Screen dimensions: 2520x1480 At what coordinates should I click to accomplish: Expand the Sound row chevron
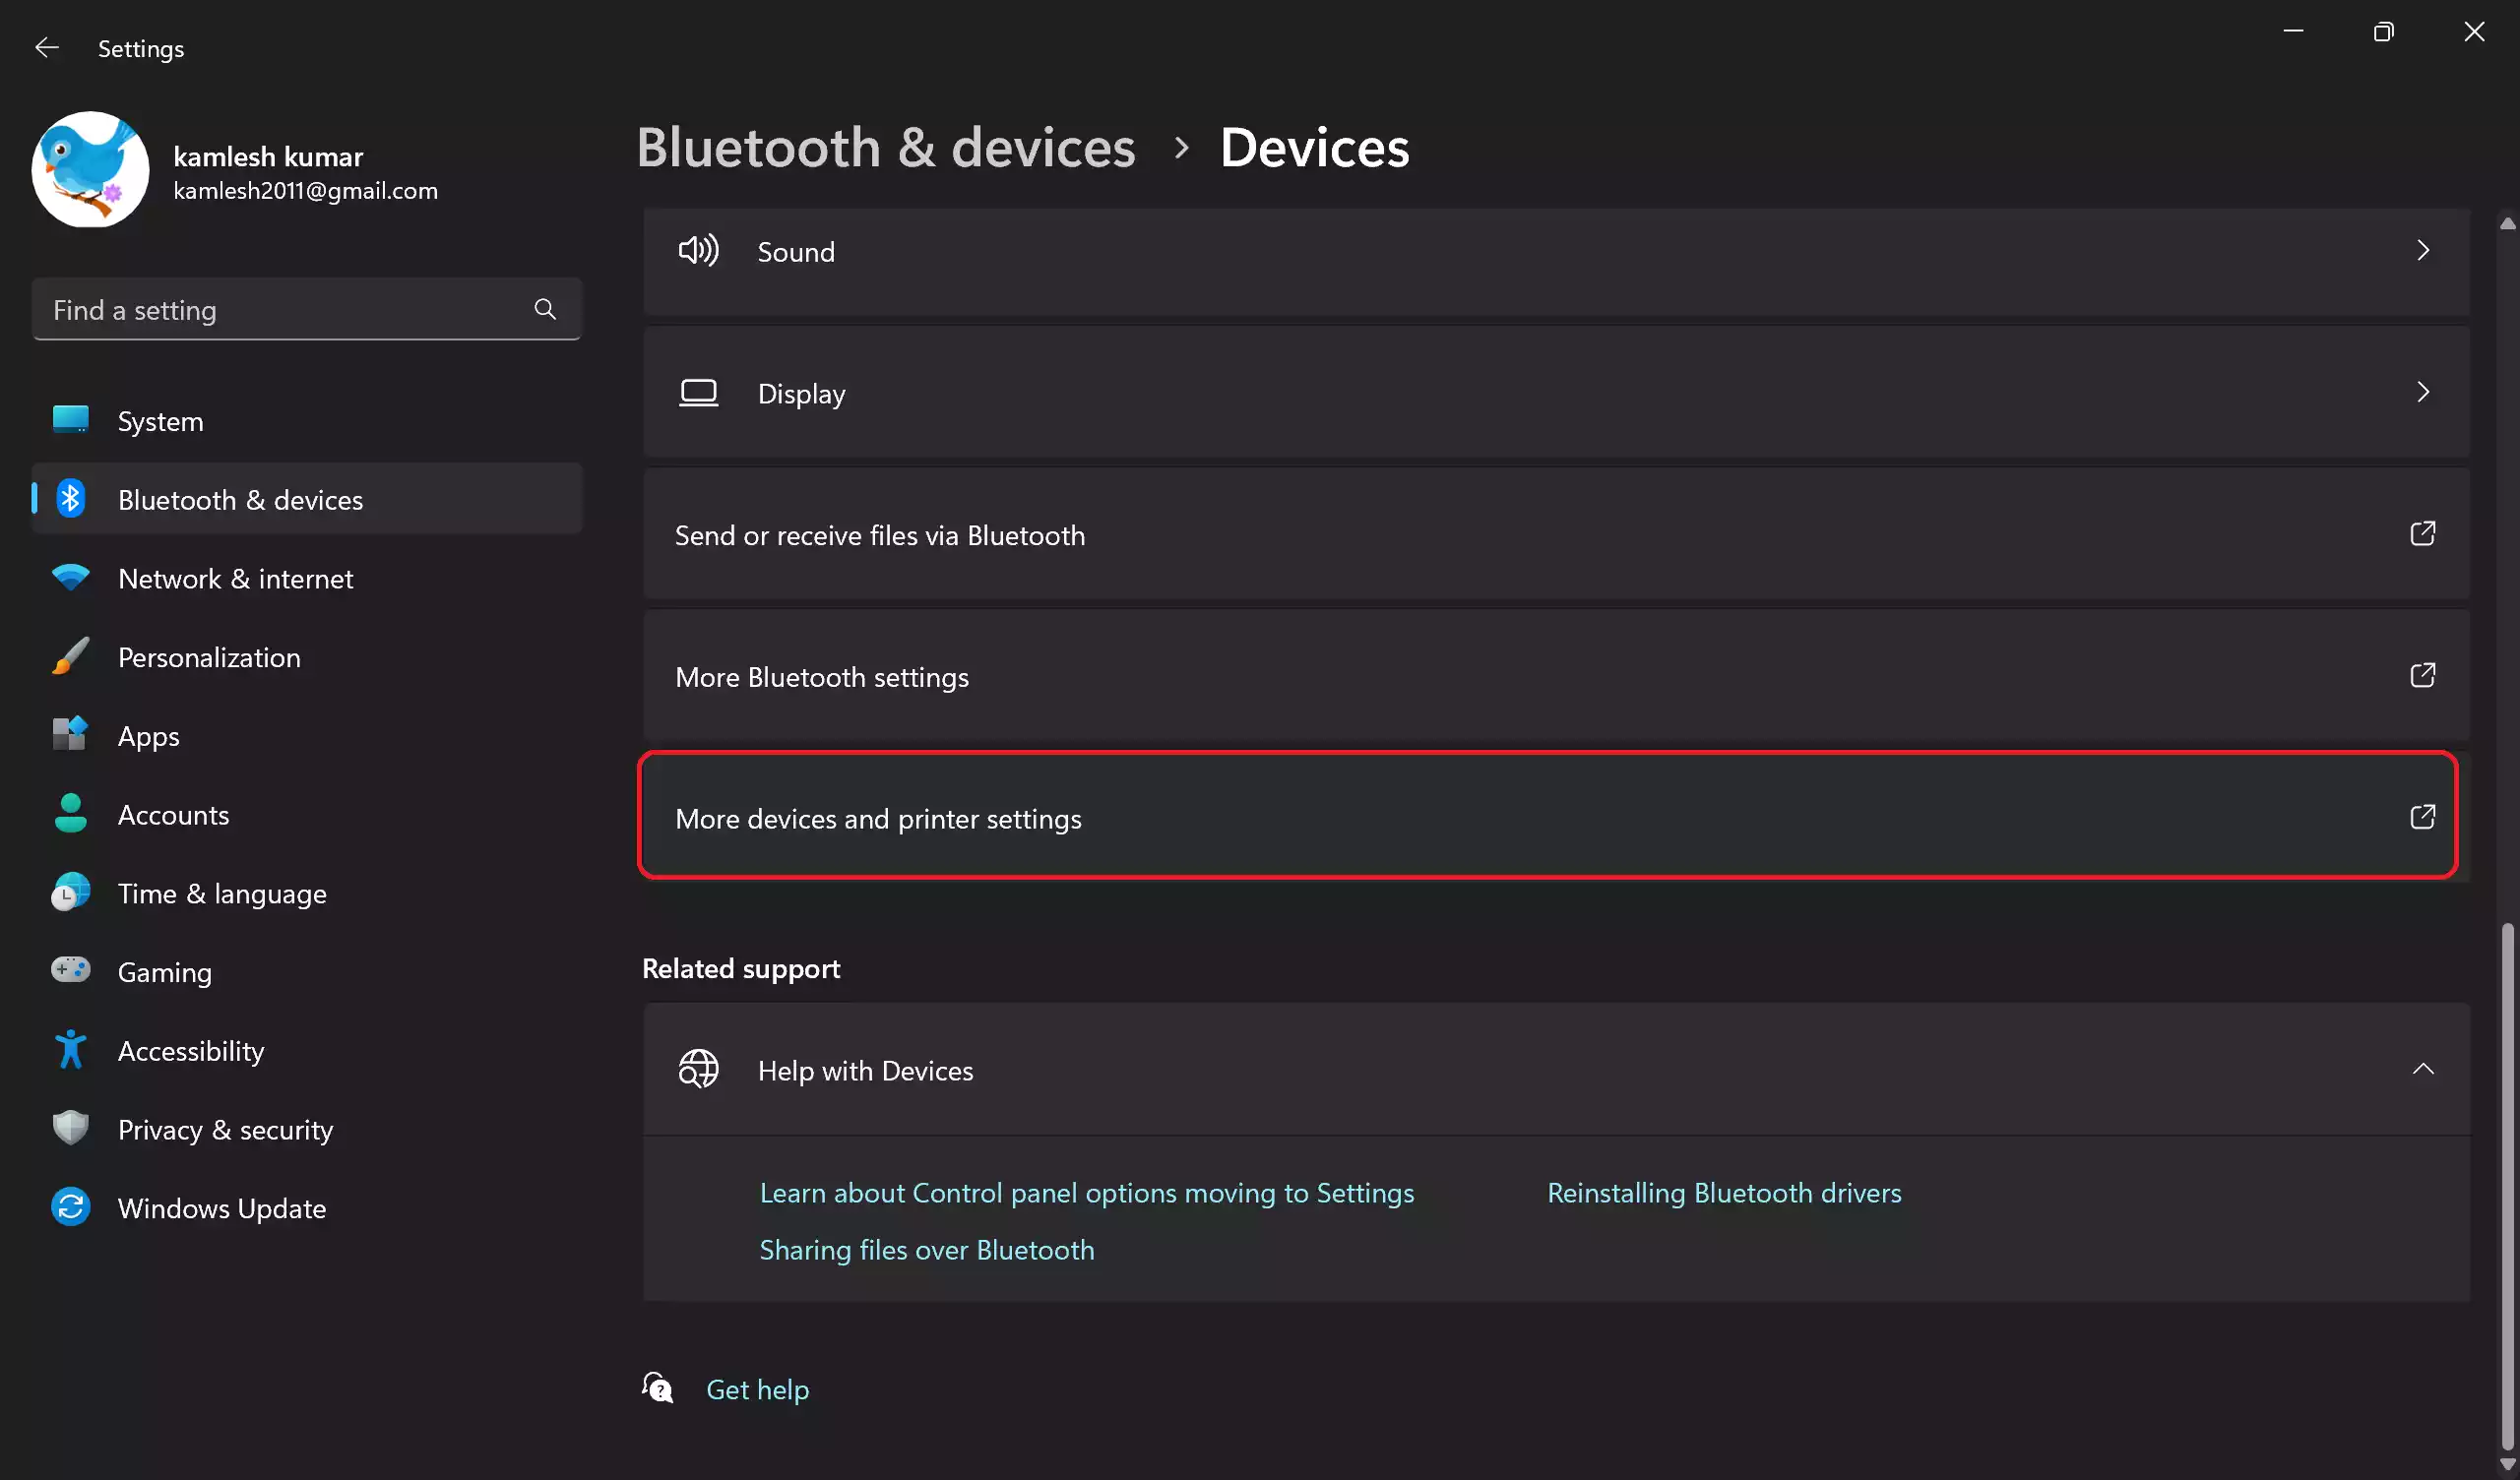pyautogui.click(x=2422, y=250)
